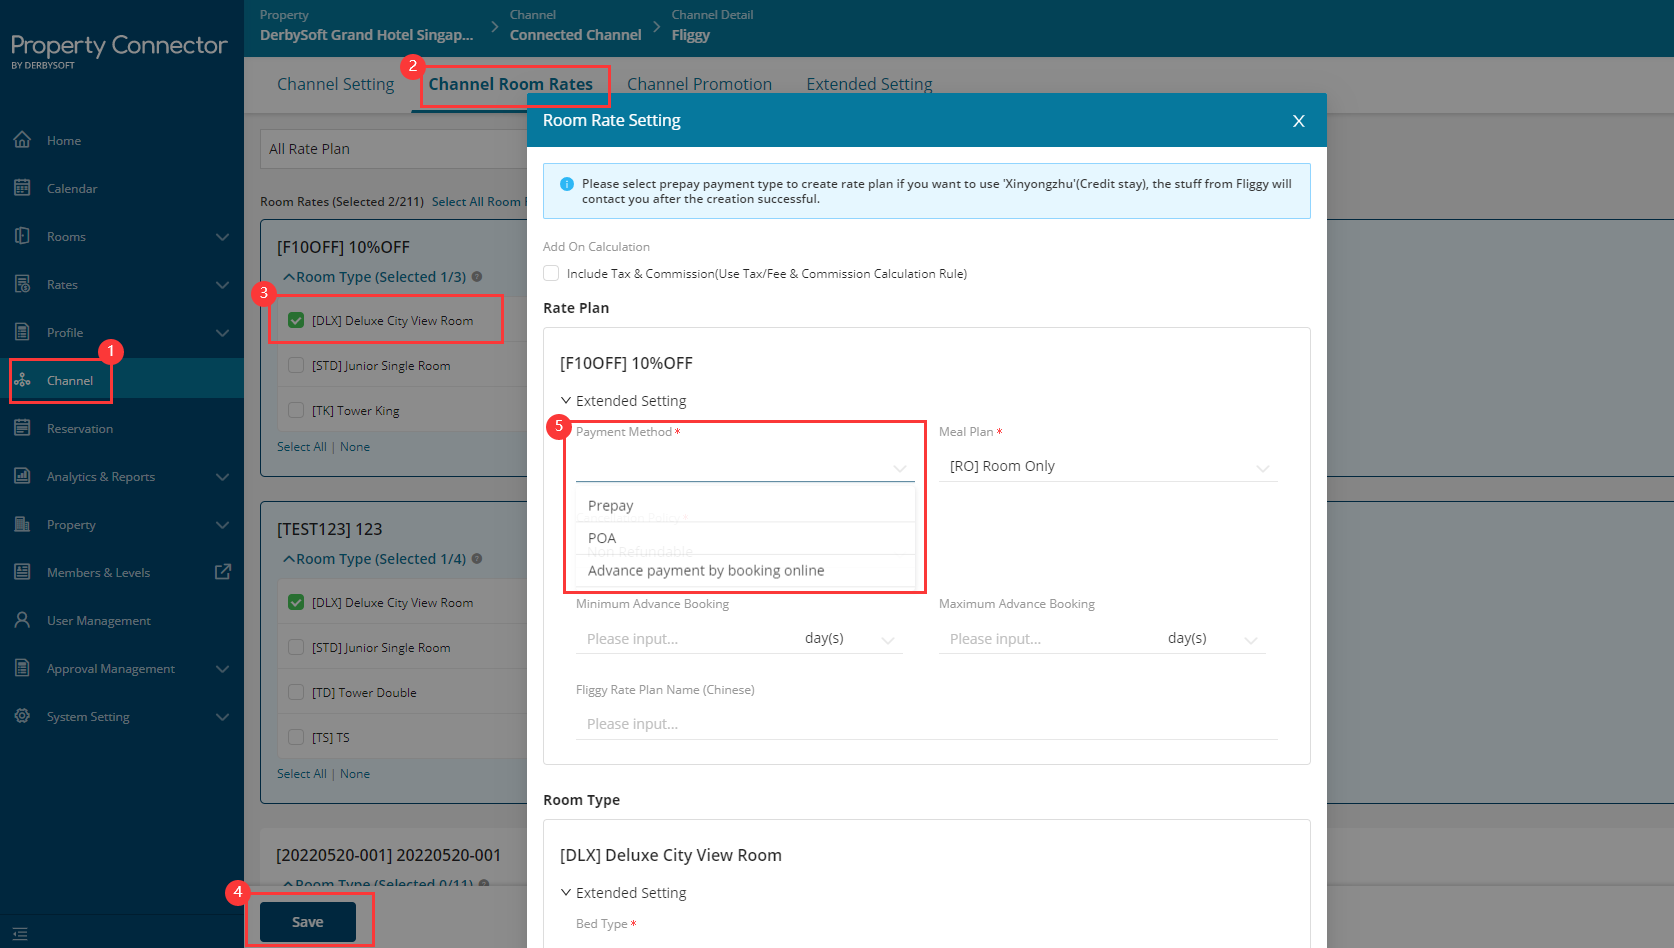The width and height of the screenshot is (1674, 948).
Task: Click Select All under TEST123 rate
Action: pyautogui.click(x=302, y=774)
